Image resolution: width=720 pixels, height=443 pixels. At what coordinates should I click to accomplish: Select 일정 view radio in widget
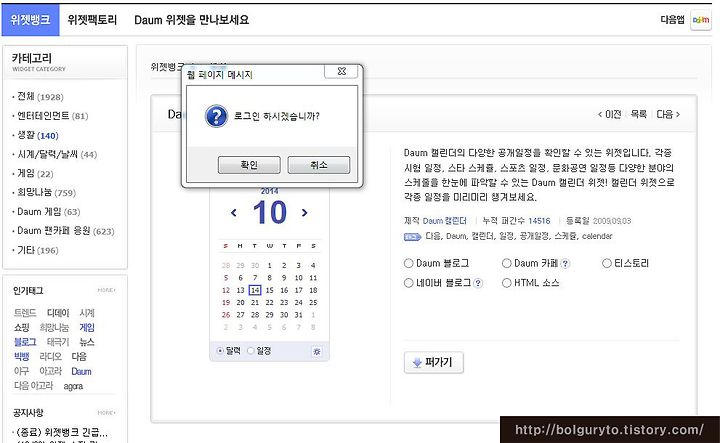pos(251,351)
